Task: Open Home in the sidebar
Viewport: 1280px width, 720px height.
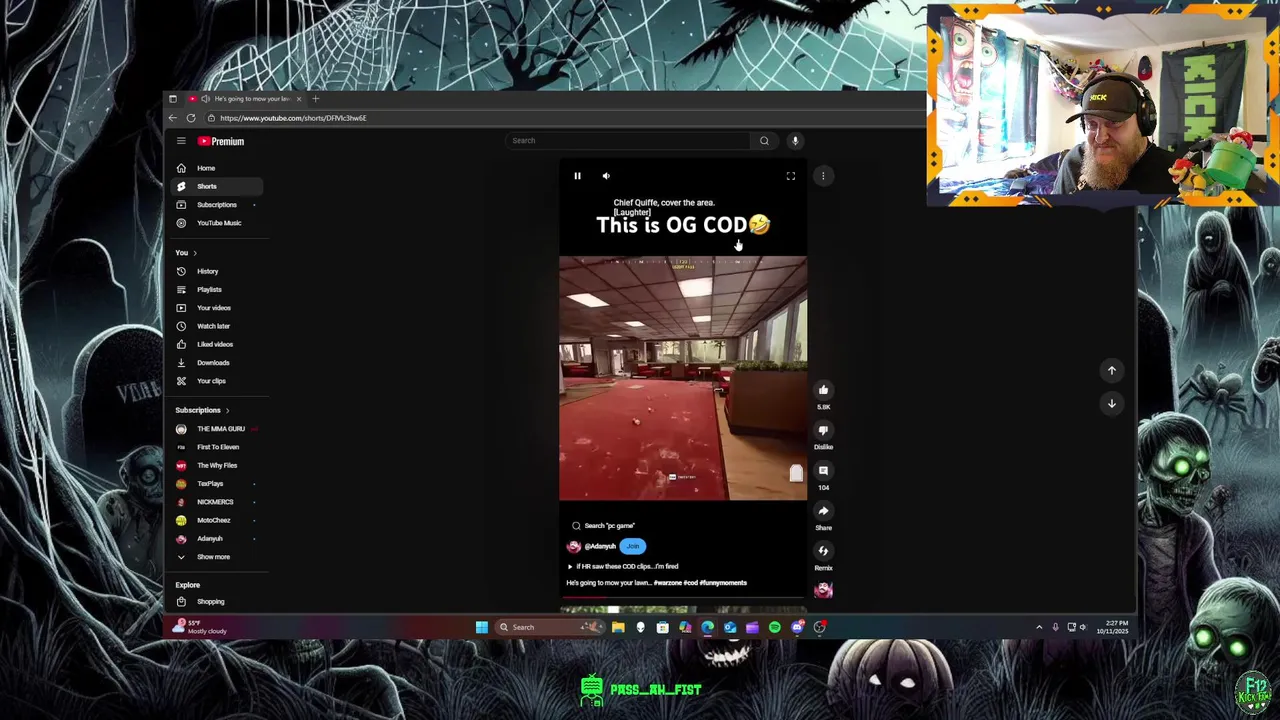Action: pos(216,168)
